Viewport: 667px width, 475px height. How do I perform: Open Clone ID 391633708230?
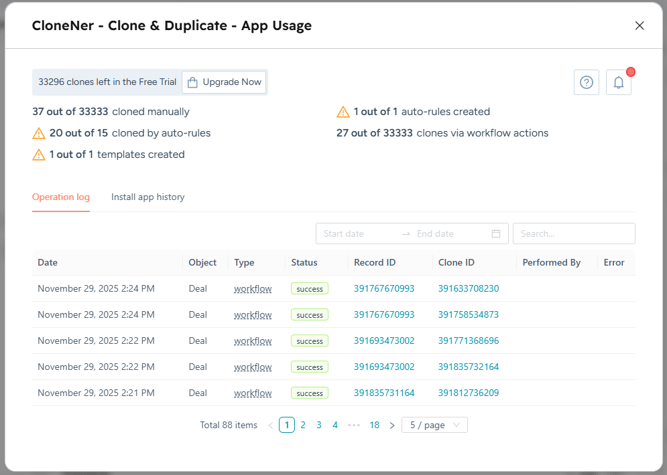[x=468, y=289]
